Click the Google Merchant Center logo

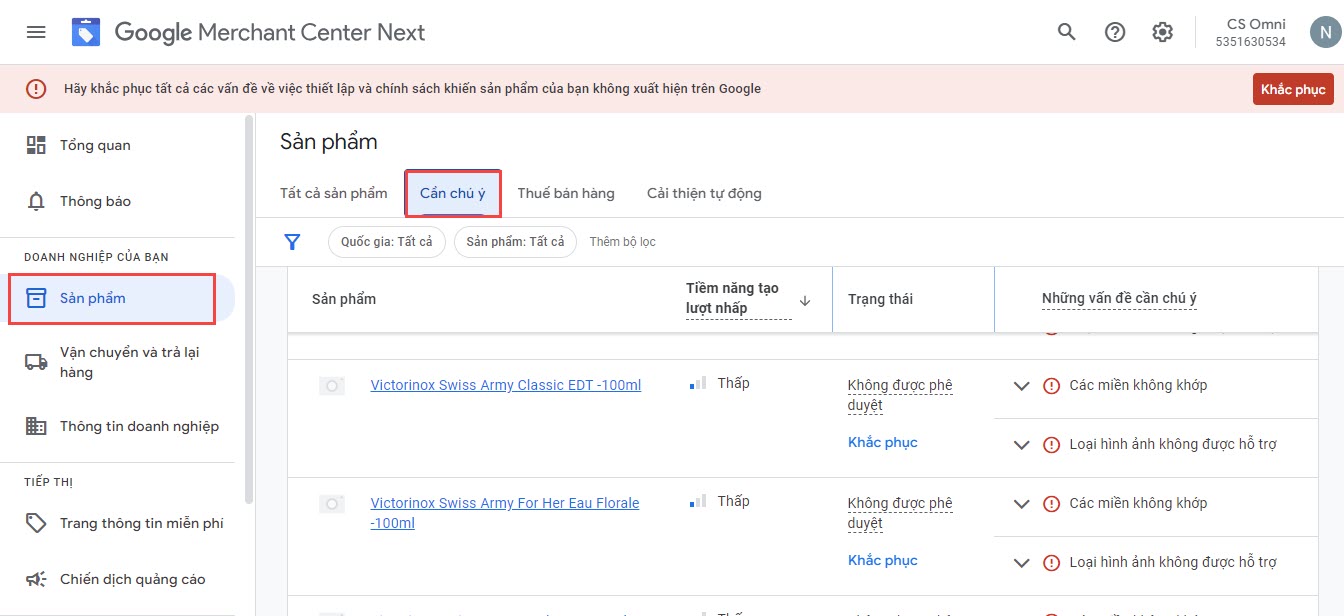point(87,32)
